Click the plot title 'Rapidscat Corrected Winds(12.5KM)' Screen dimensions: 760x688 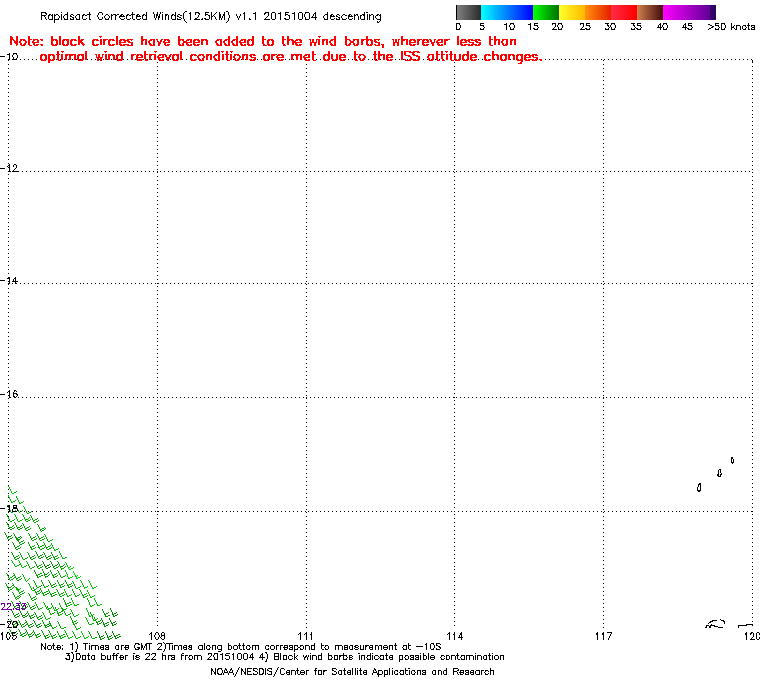(x=210, y=16)
